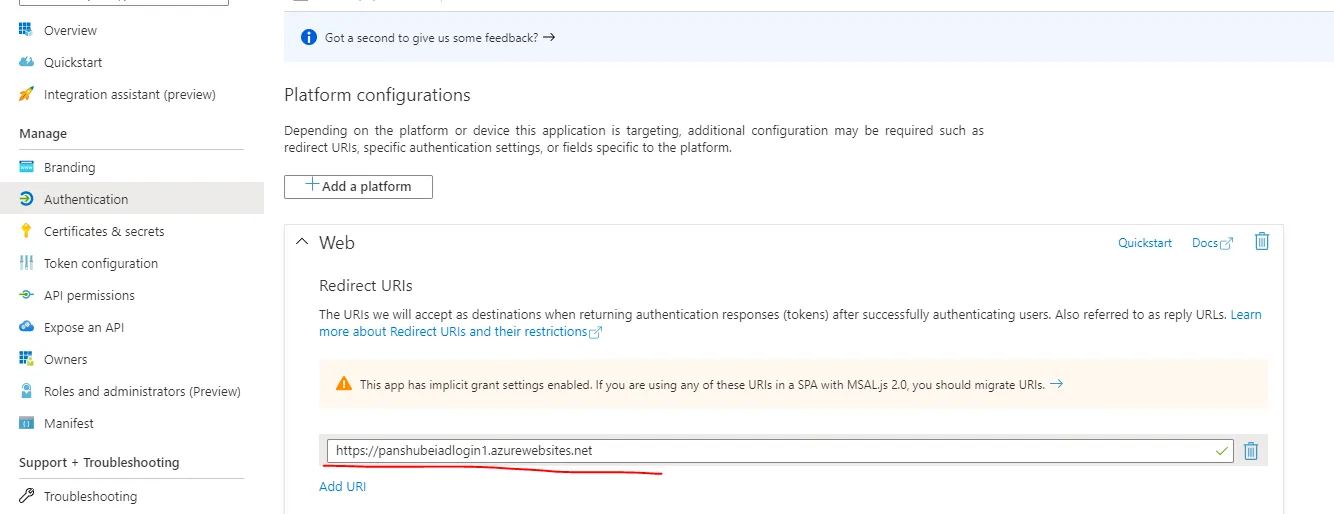Collapse the Web platform section
This screenshot has width=1334, height=514.
coord(302,242)
